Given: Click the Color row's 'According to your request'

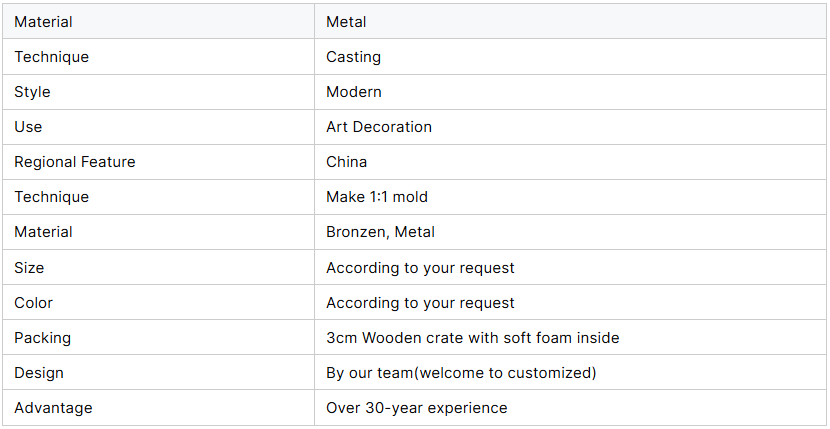Looking at the screenshot, I should tap(420, 303).
